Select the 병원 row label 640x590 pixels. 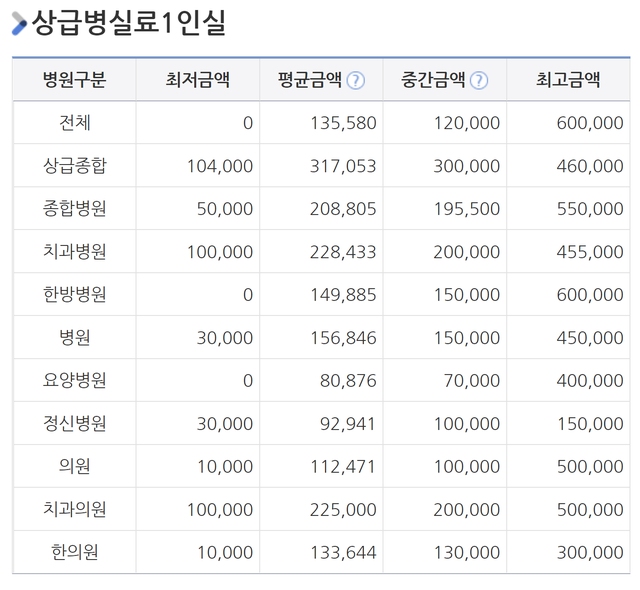click(74, 337)
